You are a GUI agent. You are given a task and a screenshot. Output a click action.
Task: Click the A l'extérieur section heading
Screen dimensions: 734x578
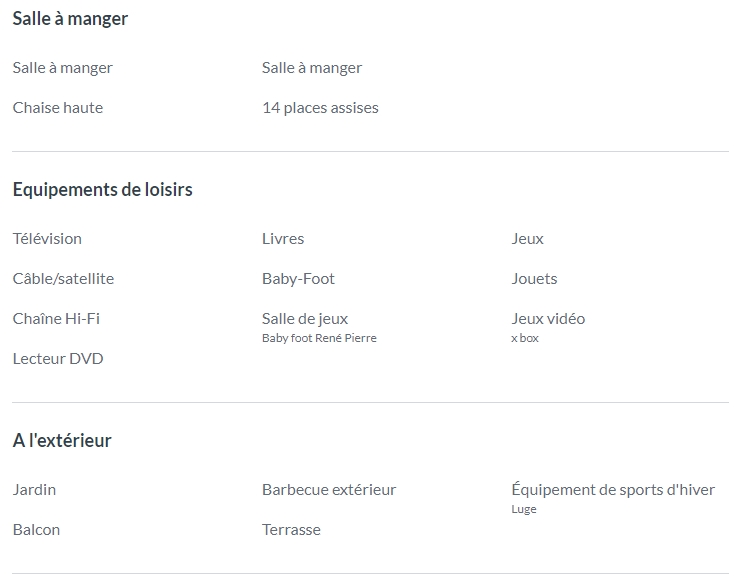(62, 440)
